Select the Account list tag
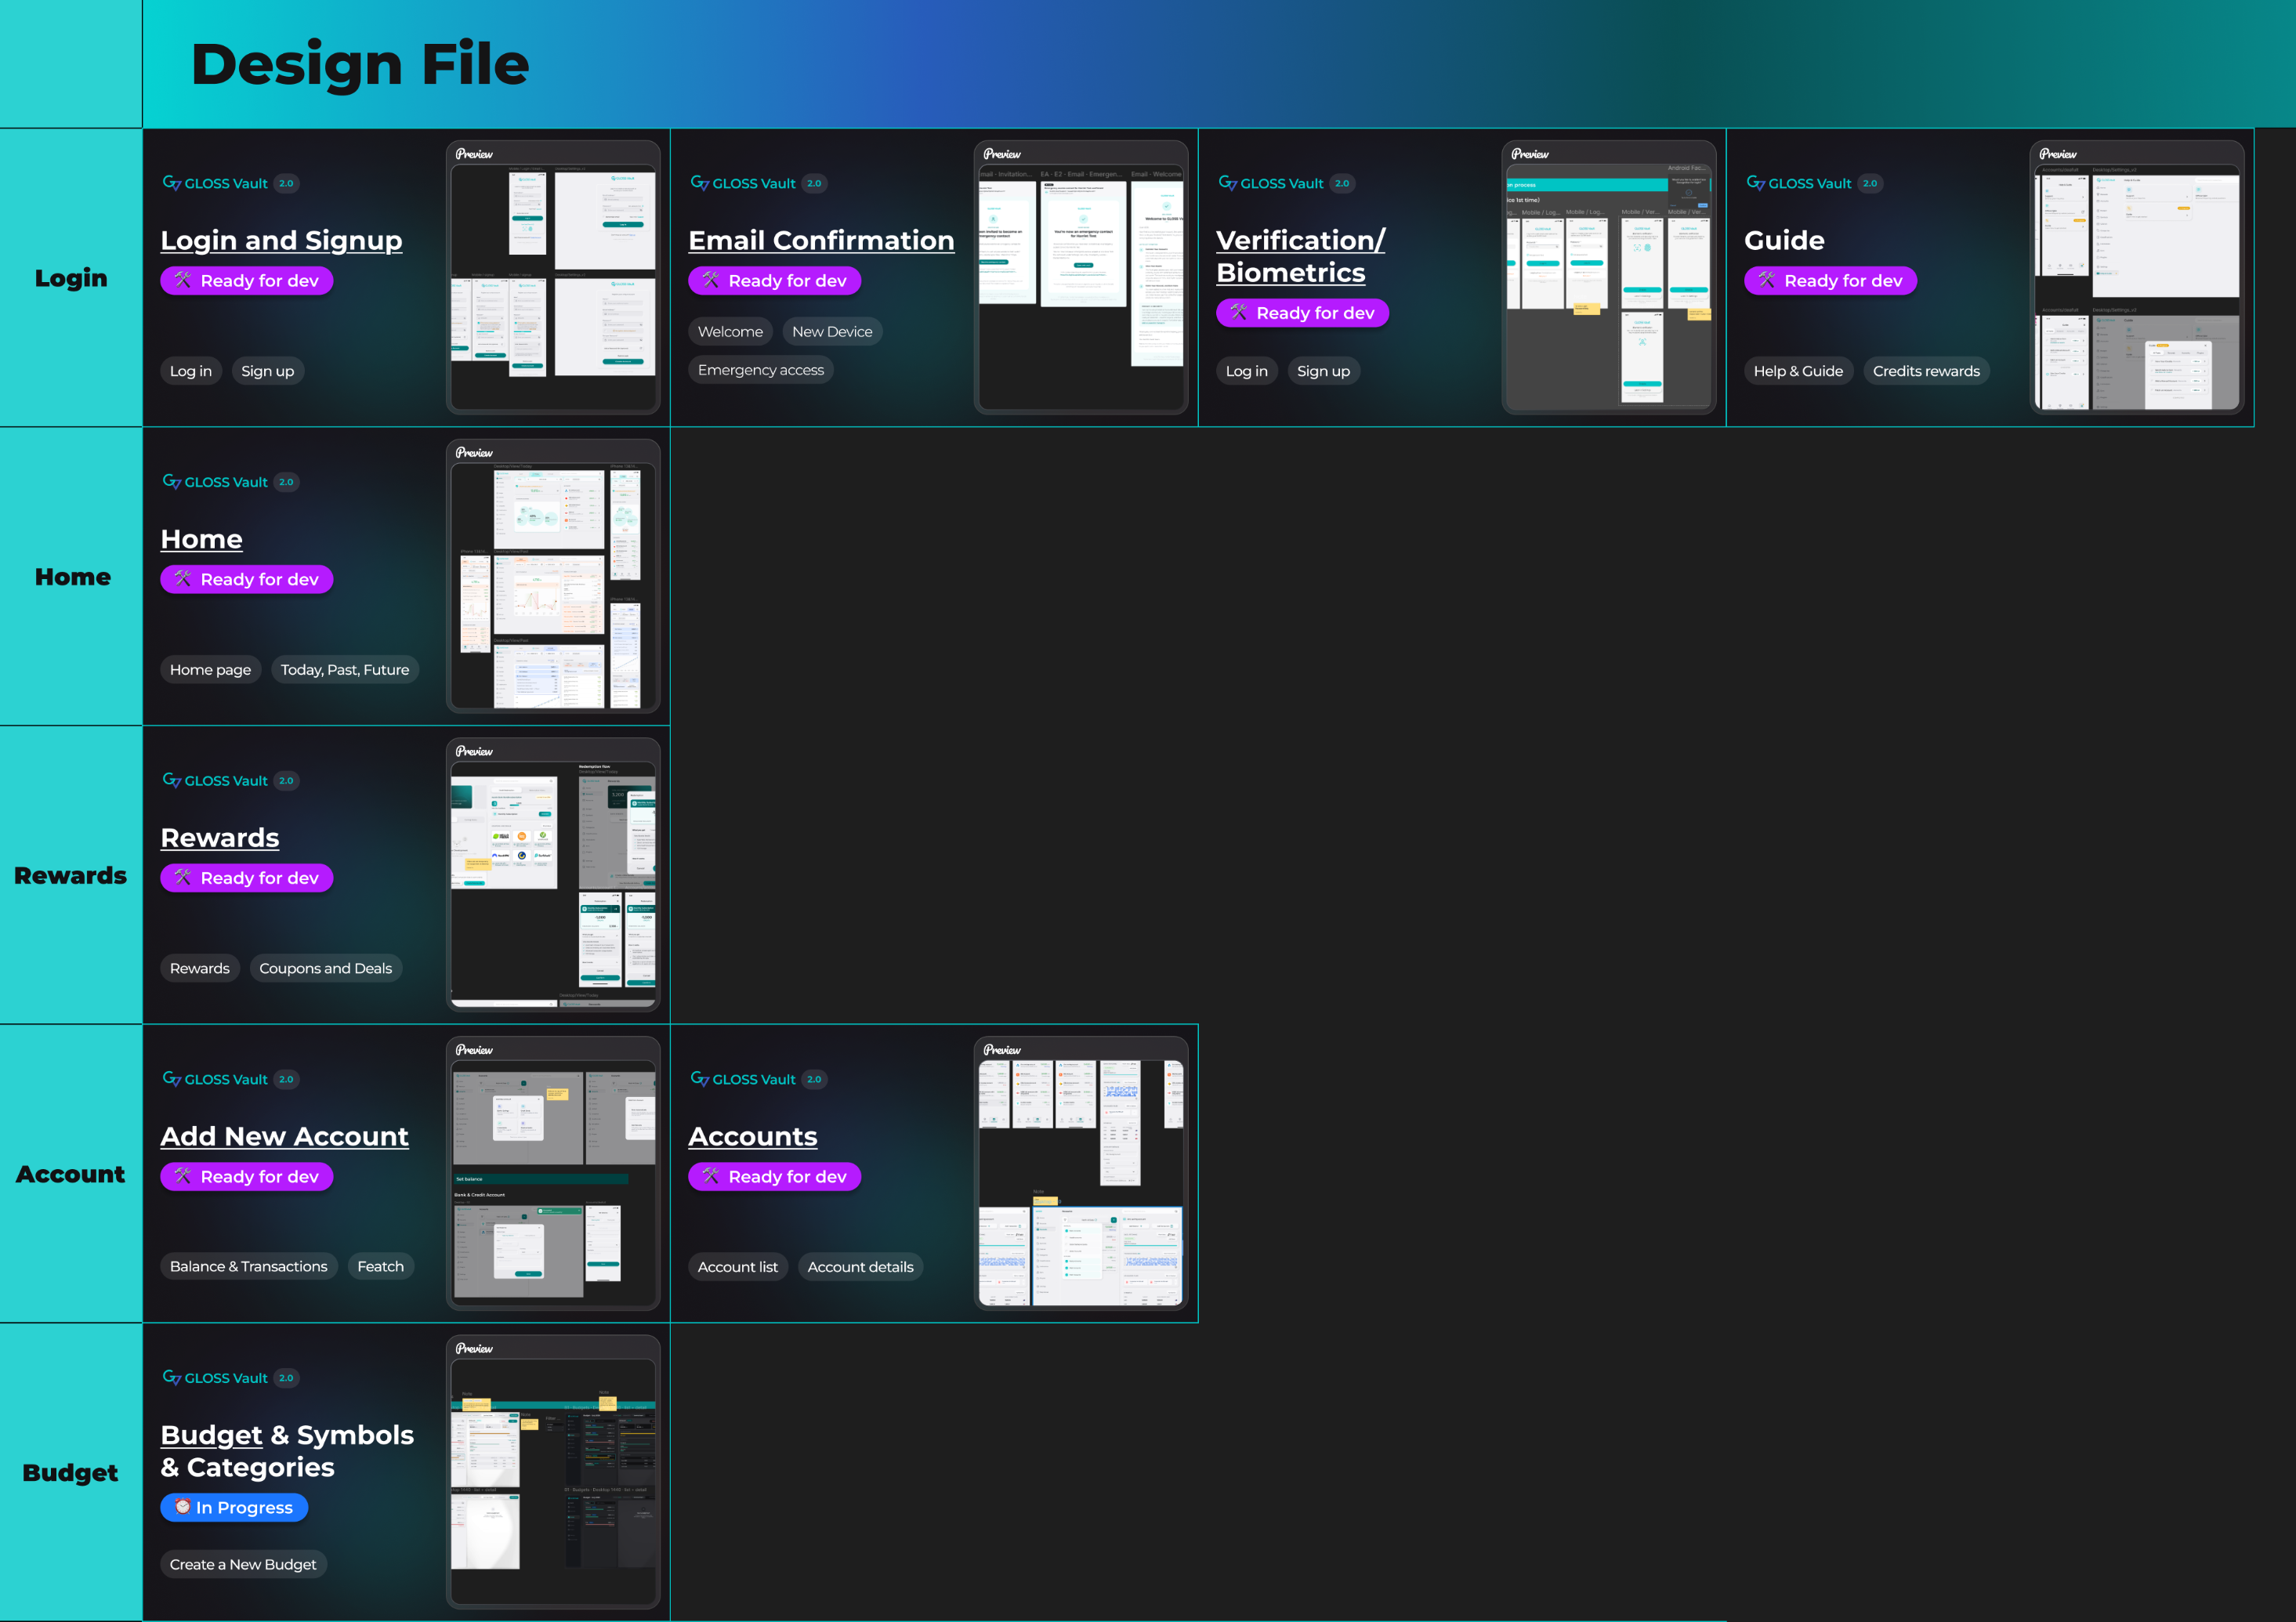Viewport: 2296px width, 1622px height. pyautogui.click(x=738, y=1267)
